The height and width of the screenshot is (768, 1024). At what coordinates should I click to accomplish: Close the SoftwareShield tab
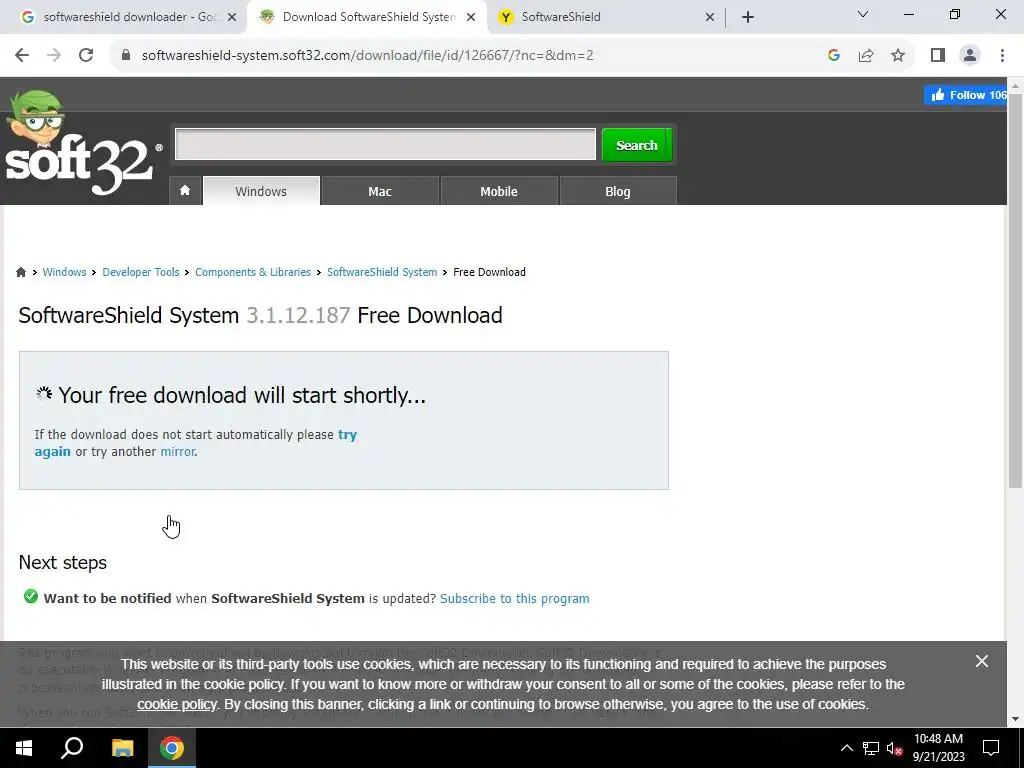710,17
